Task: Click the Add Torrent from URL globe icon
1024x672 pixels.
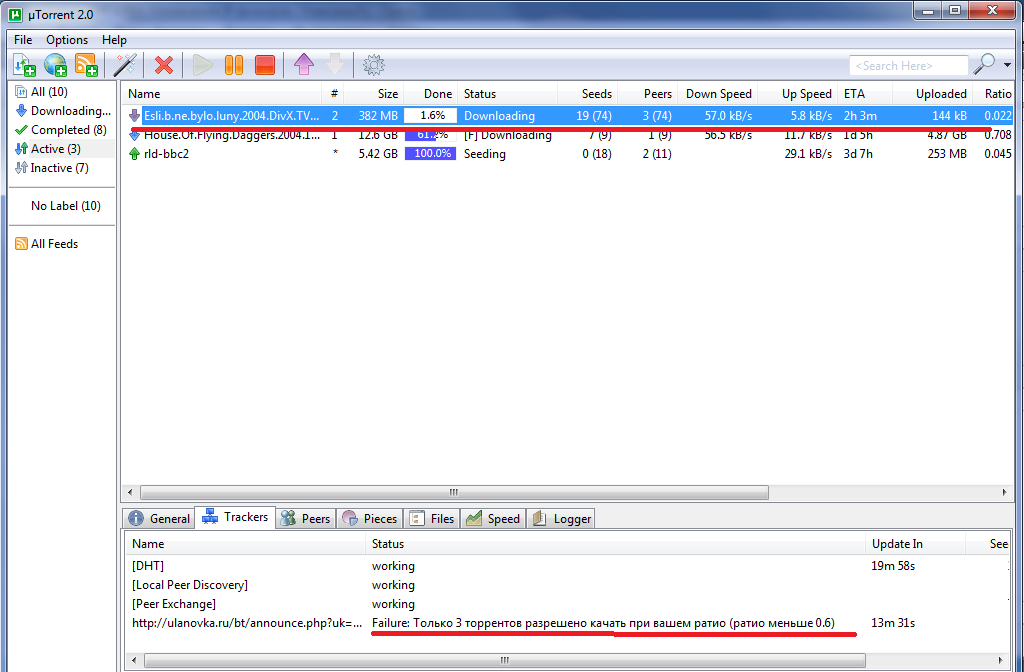Action: click(x=54, y=64)
